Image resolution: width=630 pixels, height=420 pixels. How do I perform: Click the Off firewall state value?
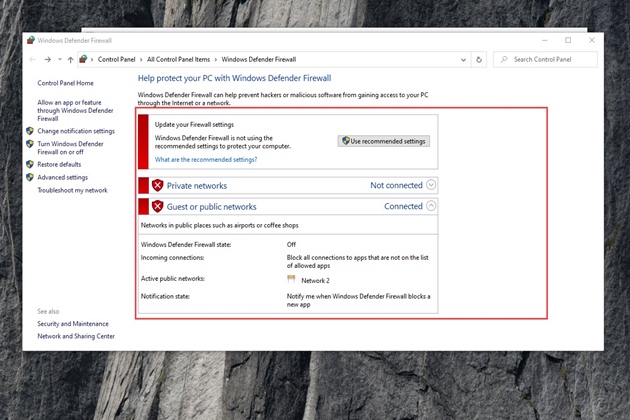[x=291, y=244]
